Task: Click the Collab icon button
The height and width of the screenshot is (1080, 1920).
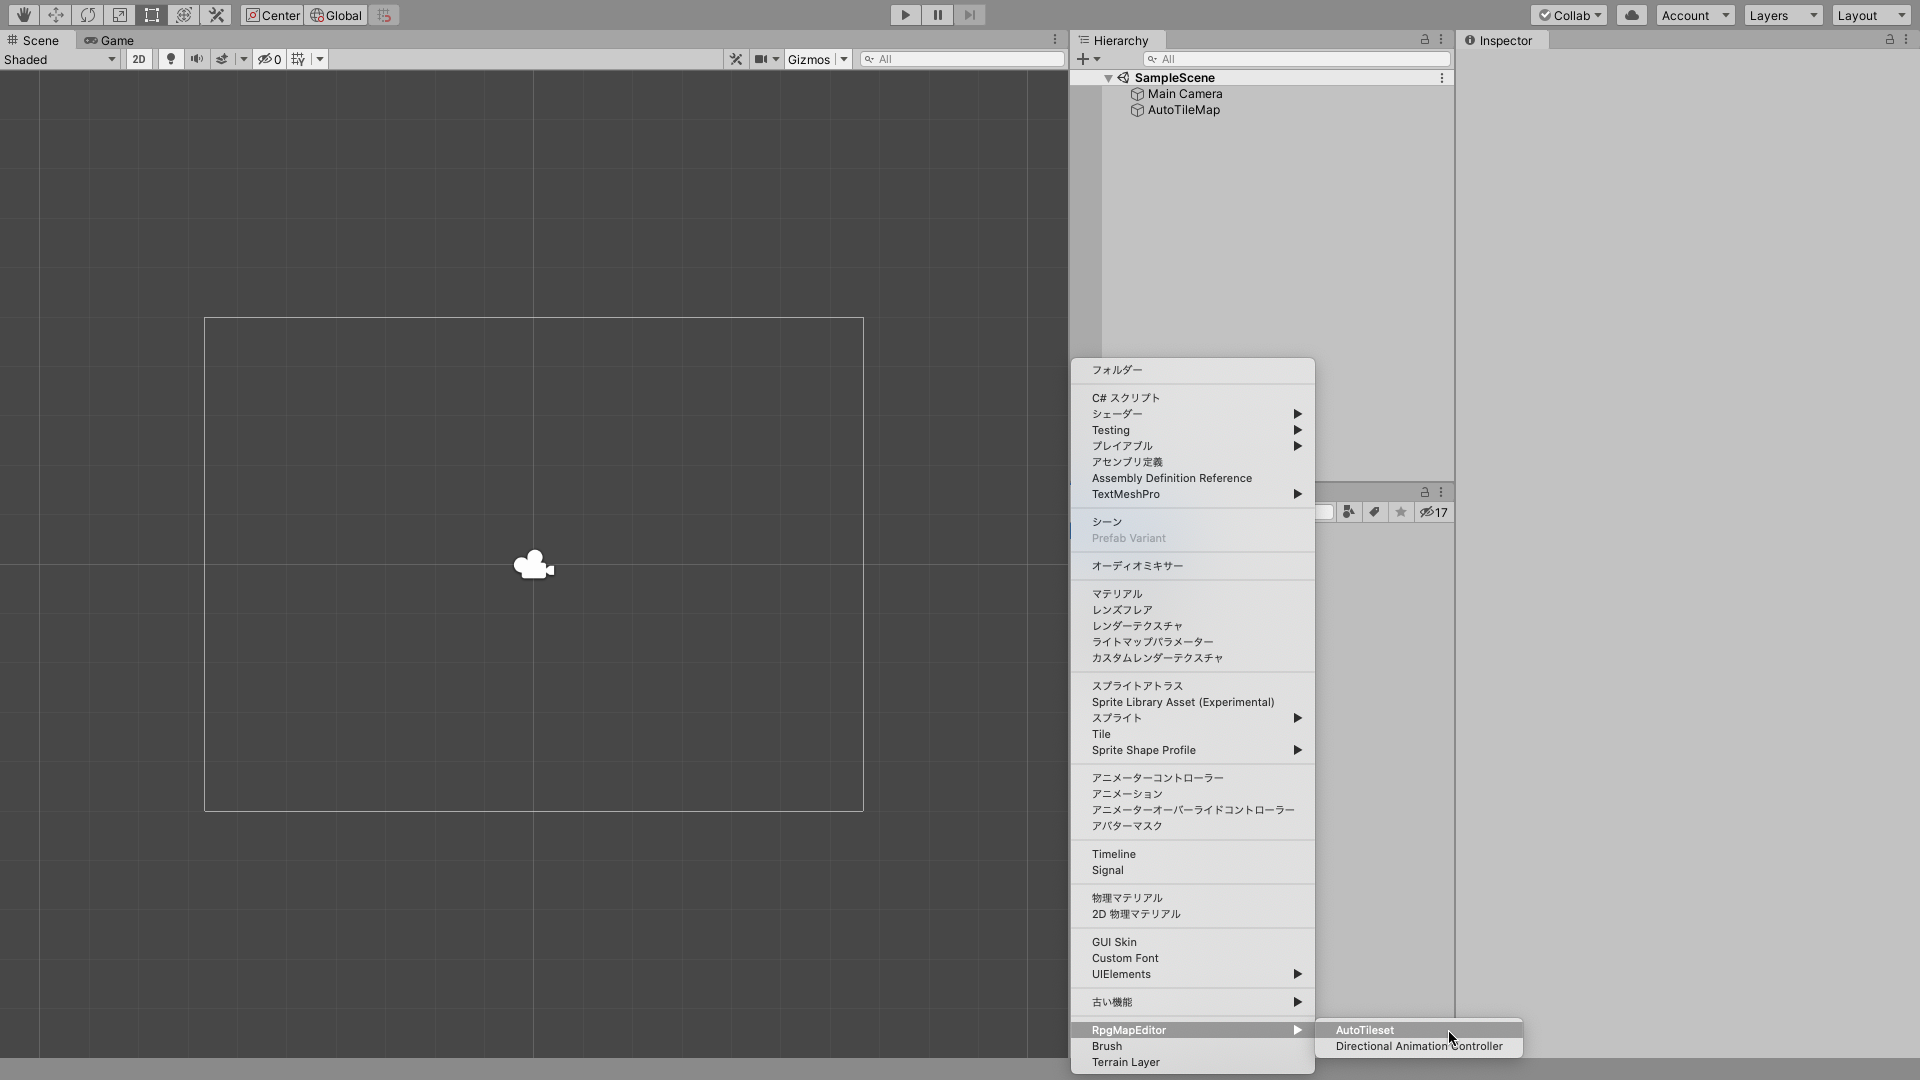Action: tap(1567, 15)
